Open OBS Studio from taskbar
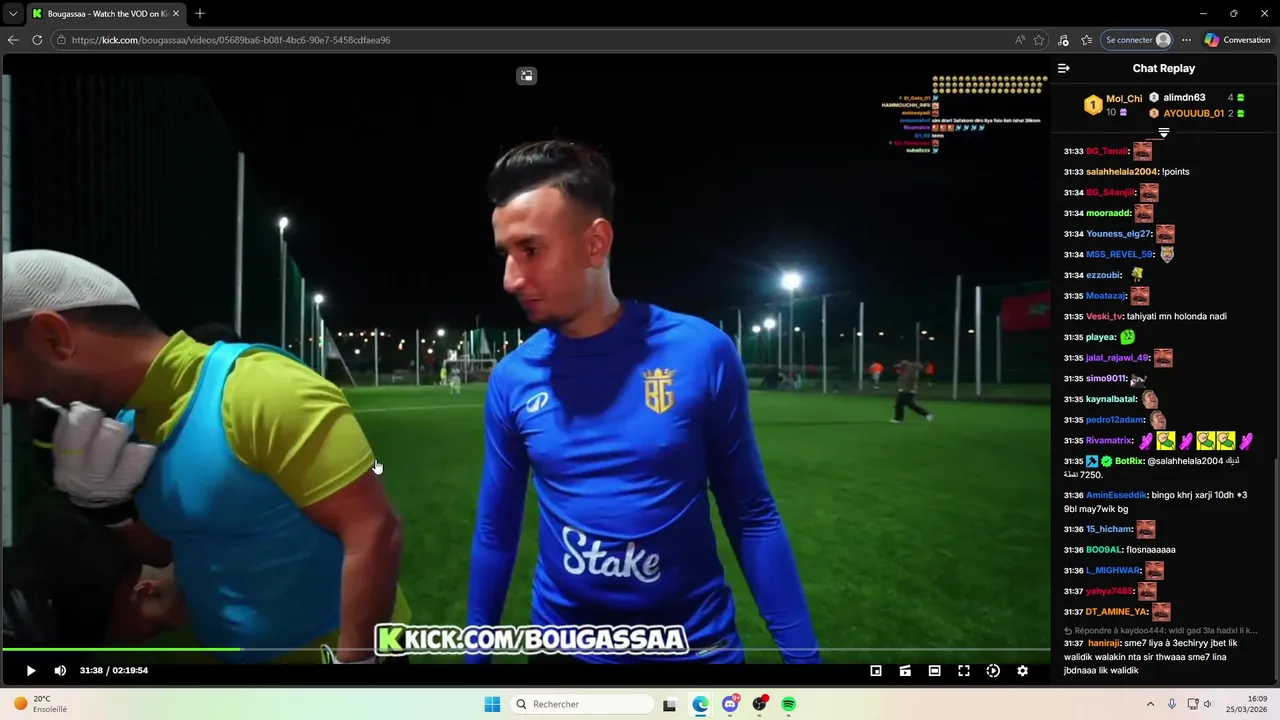Viewport: 1280px width, 720px height. (759, 704)
